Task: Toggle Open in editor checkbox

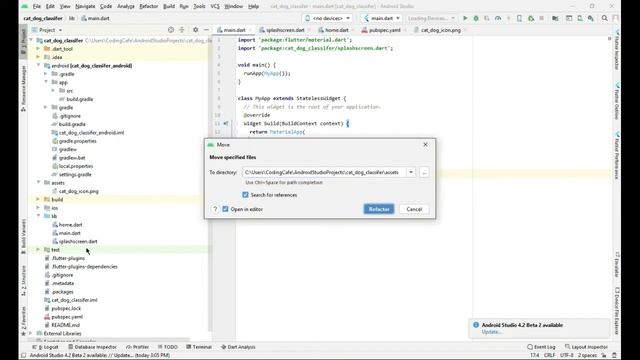Action: (225, 209)
